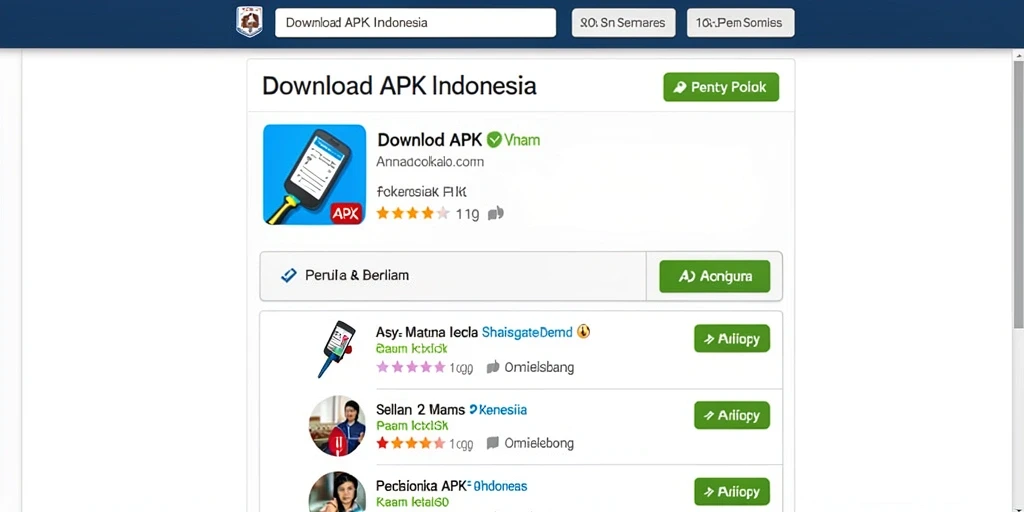
Task: Click the page vertical scrollbar thumb
Action: [x=1018, y=194]
